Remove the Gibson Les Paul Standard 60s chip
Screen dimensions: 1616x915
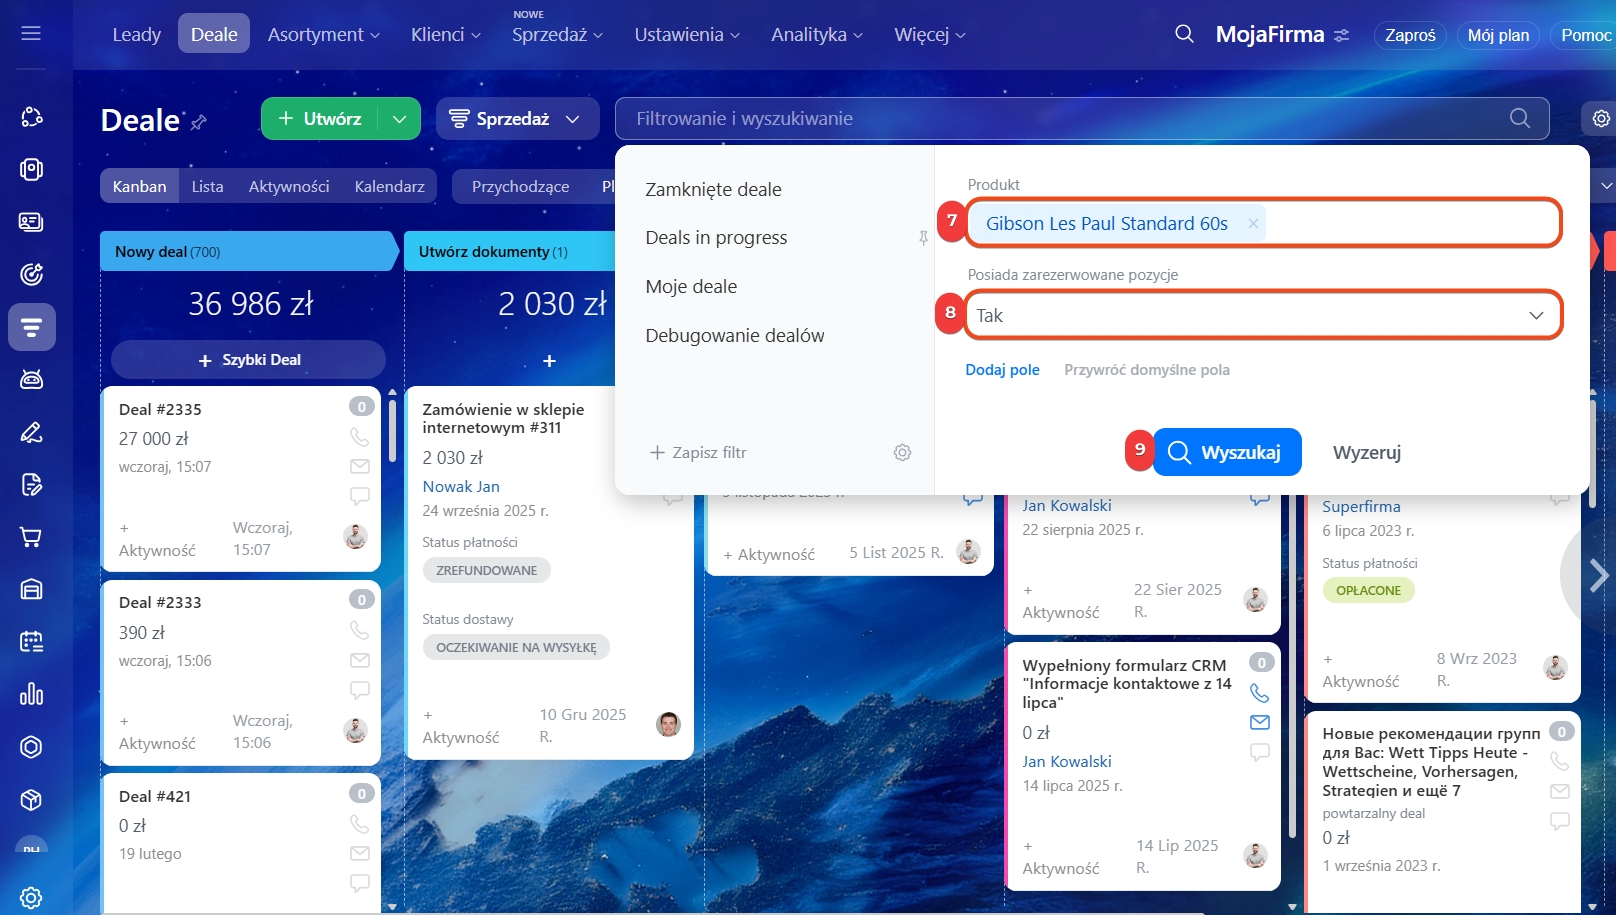[x=1253, y=224]
